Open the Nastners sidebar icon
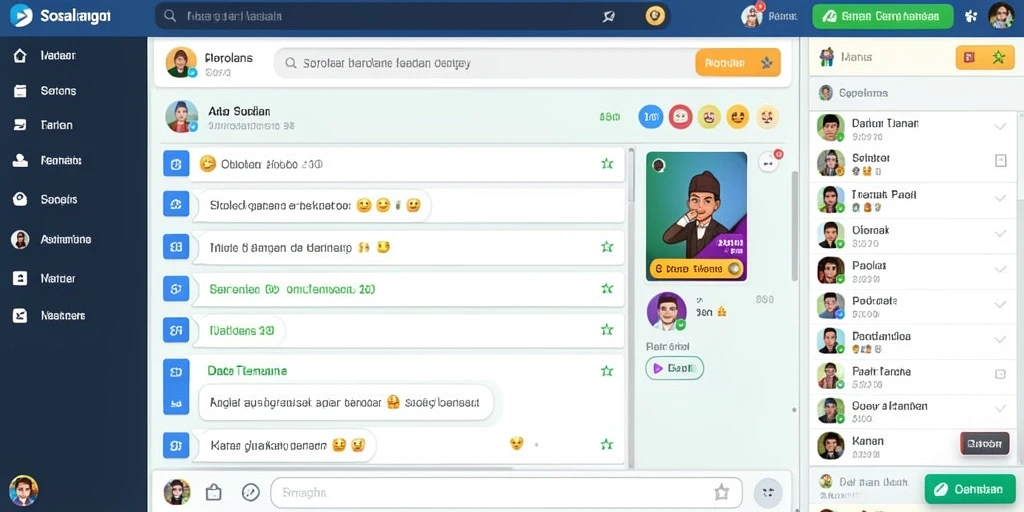Image resolution: width=1024 pixels, height=512 pixels. (x=20, y=315)
